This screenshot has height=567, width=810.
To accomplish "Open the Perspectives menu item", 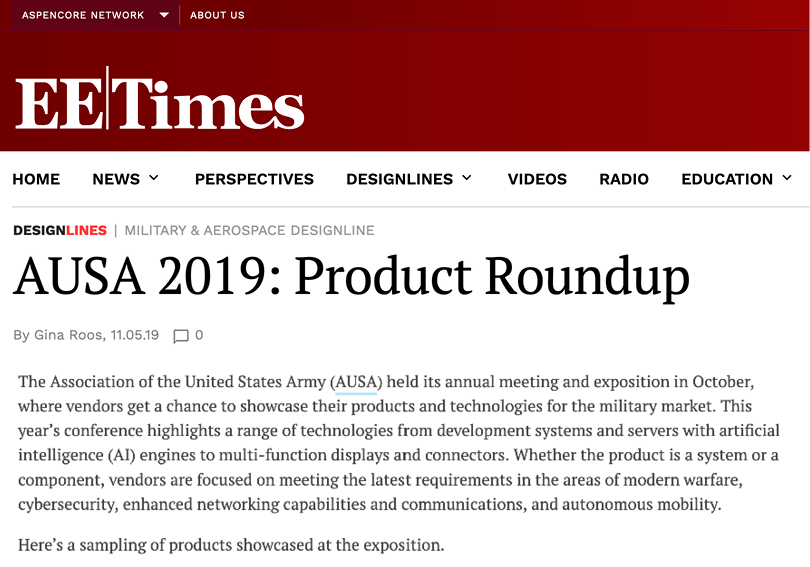I will [x=254, y=179].
